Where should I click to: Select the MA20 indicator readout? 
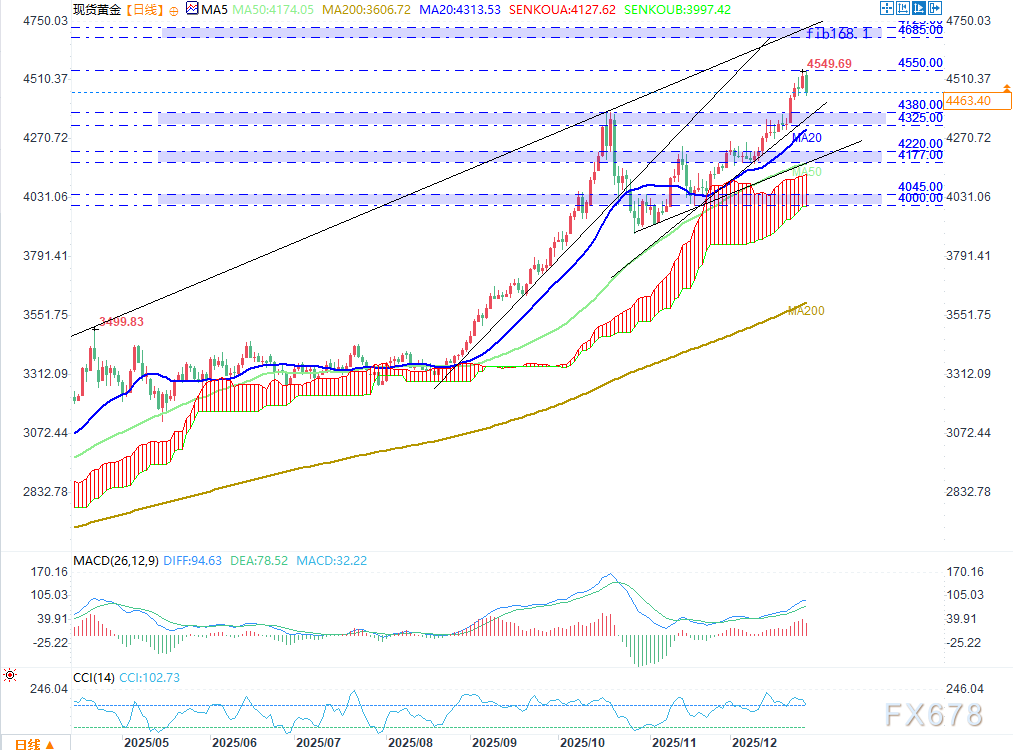pos(460,10)
